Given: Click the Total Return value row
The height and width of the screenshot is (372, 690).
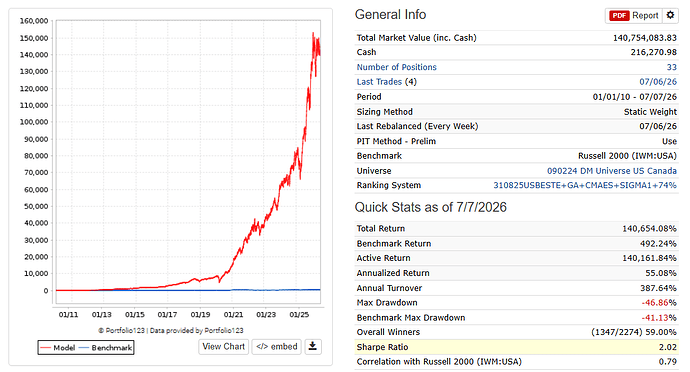Looking at the screenshot, I should [x=516, y=228].
